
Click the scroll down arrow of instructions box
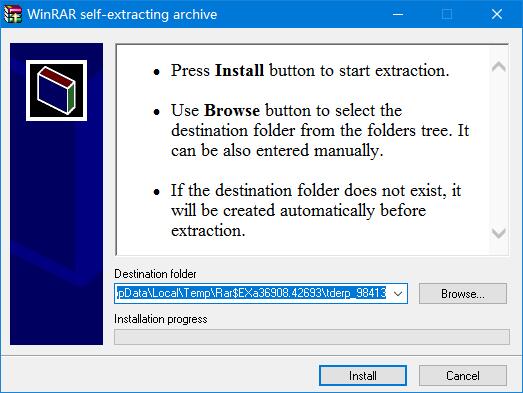click(499, 233)
